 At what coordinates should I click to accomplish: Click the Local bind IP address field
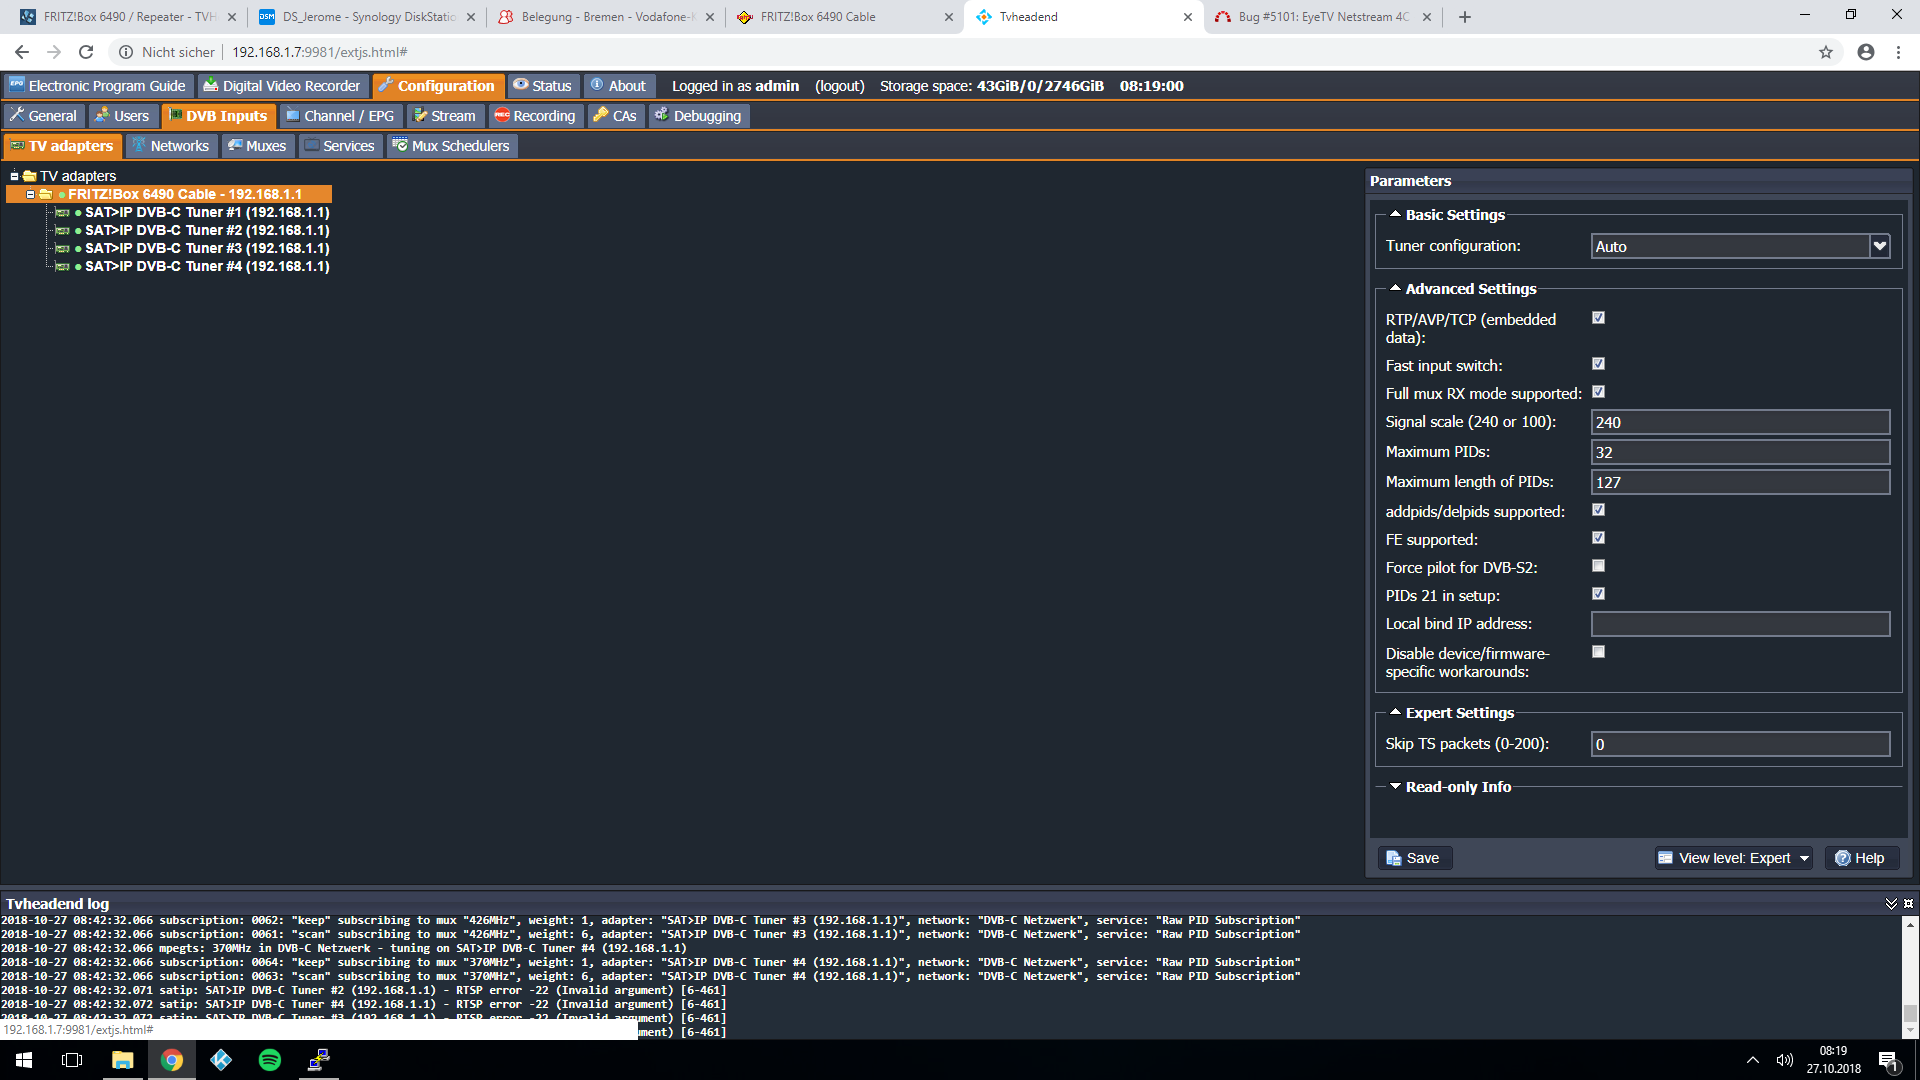point(1740,624)
